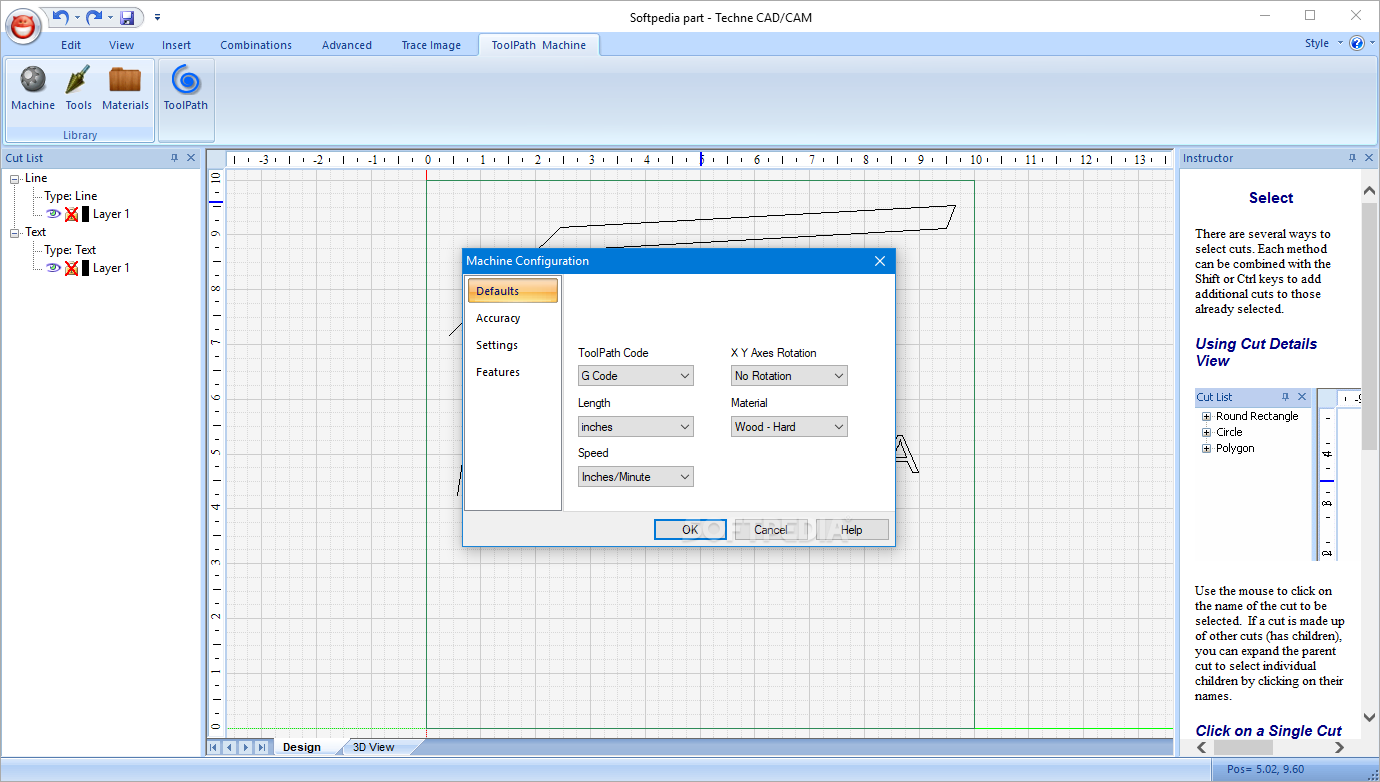Open the Combinations ribbon tab
The height and width of the screenshot is (782, 1380).
click(x=256, y=45)
